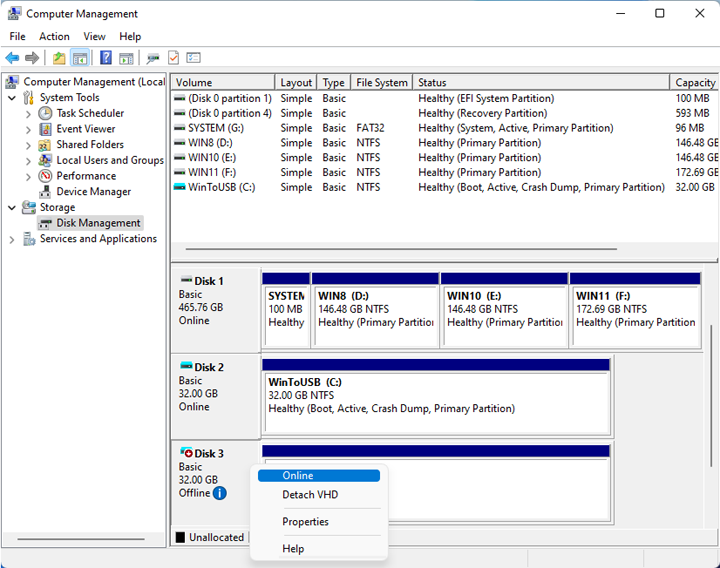
Task: Collapse the System Tools tree node
Action: pyautogui.click(x=12, y=98)
